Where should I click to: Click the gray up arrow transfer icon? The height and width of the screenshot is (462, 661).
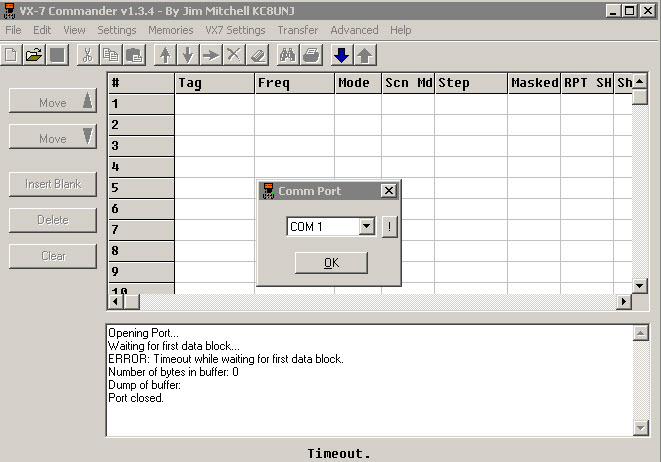click(x=365, y=55)
